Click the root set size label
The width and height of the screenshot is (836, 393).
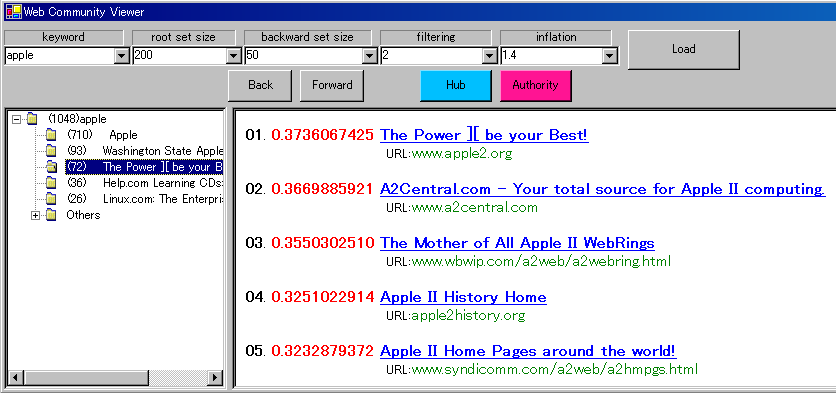click(183, 37)
